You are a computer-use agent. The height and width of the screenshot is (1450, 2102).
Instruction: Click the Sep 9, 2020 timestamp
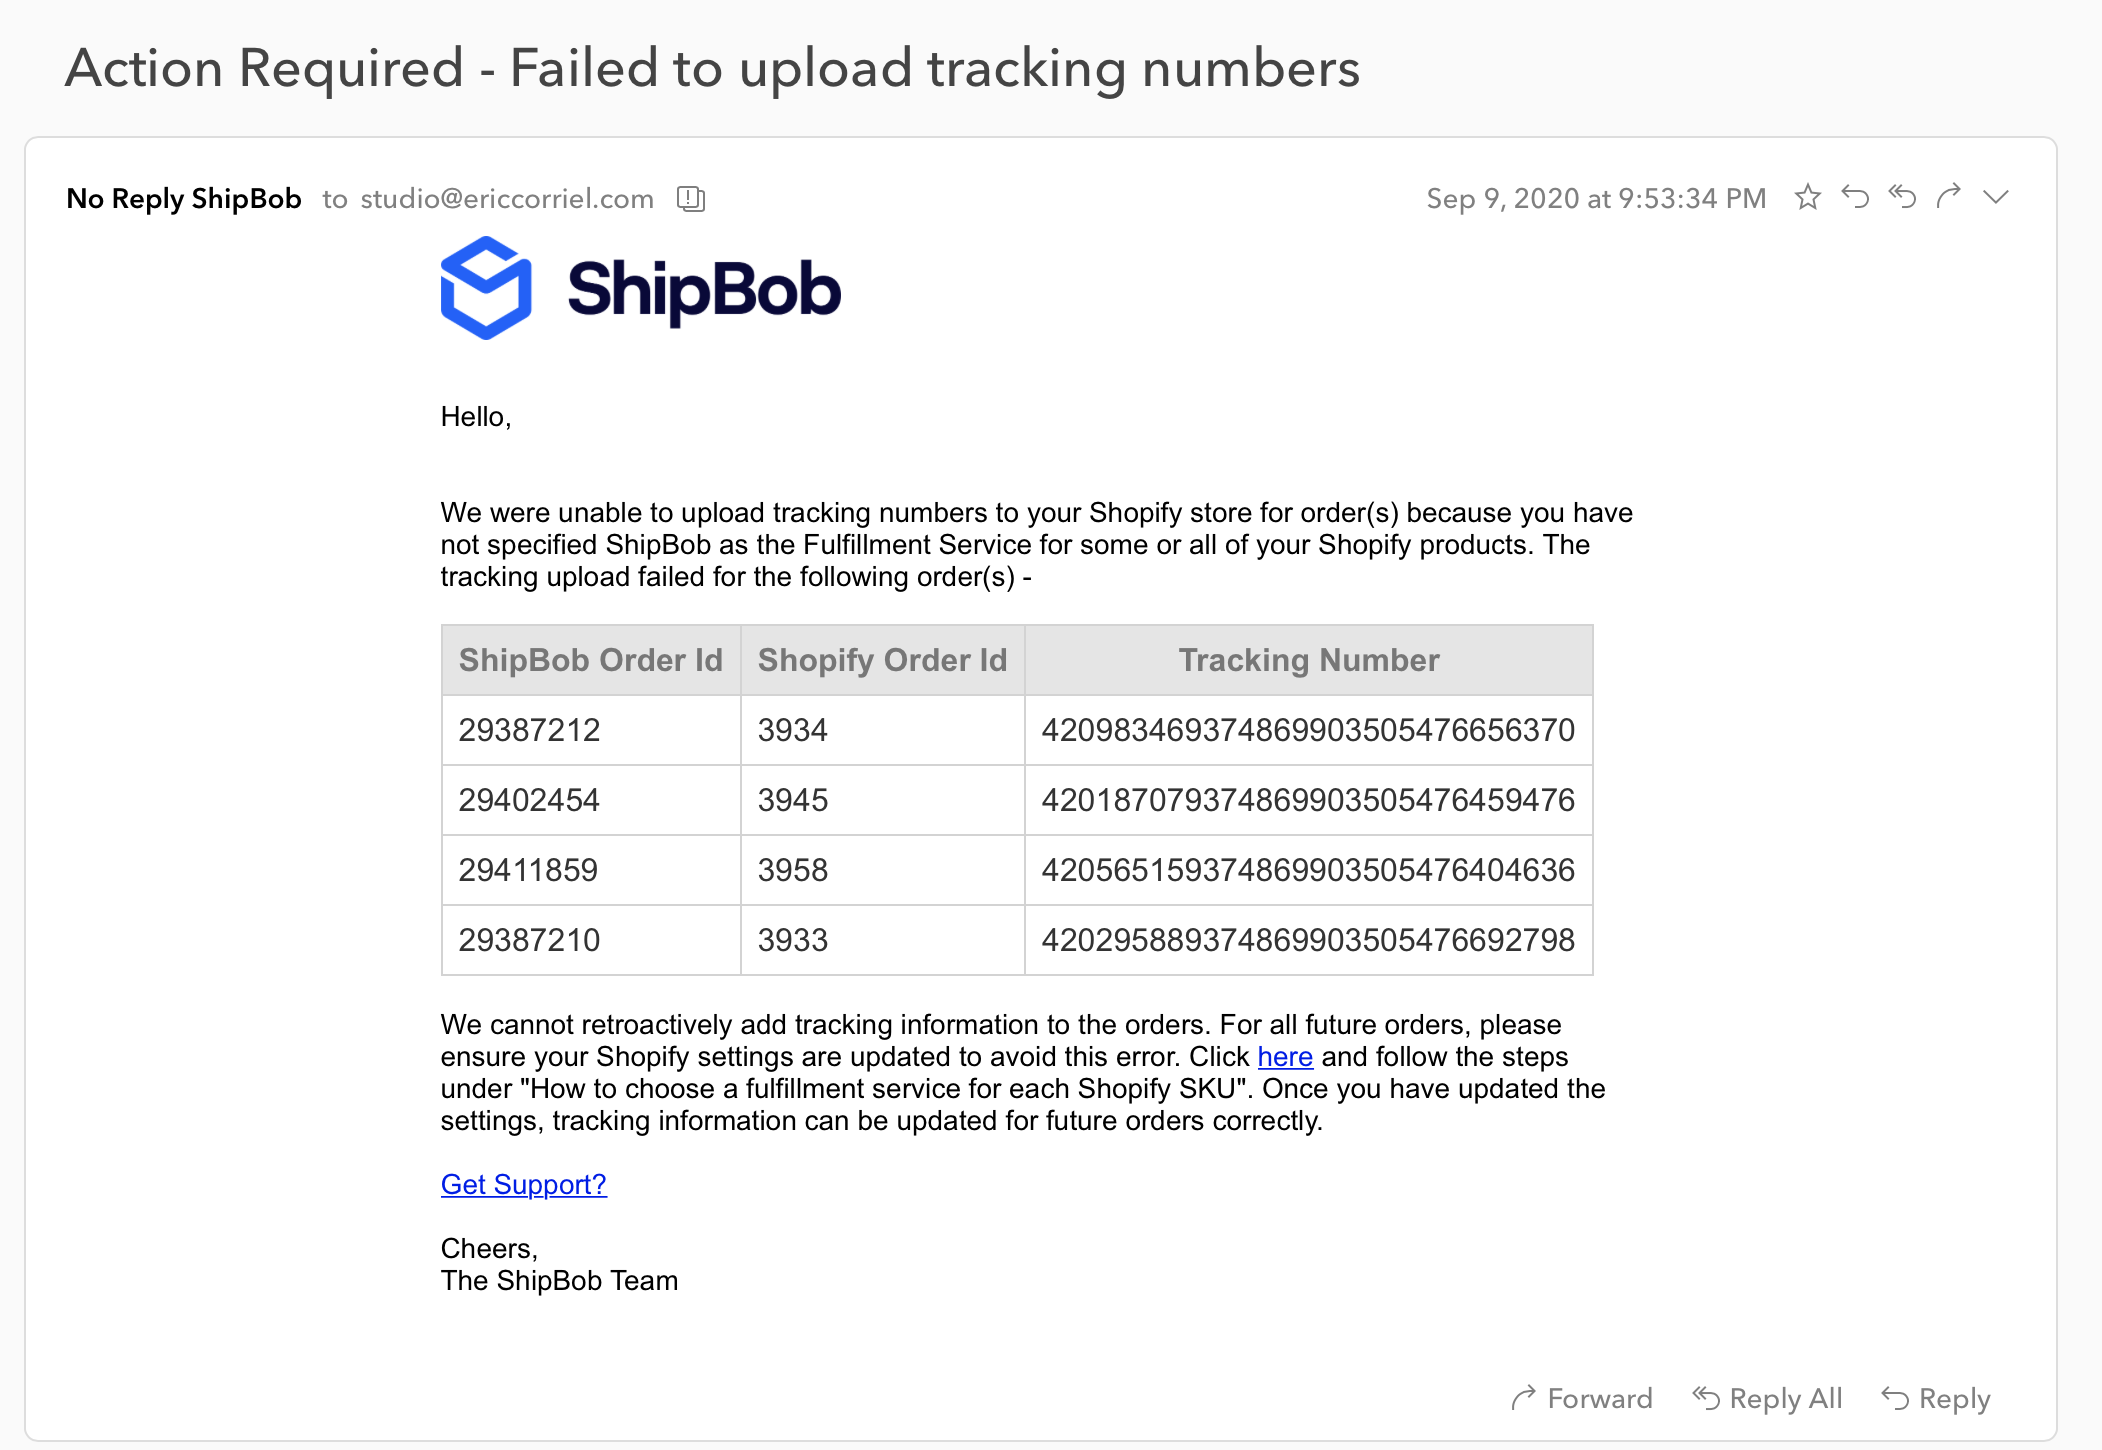tap(1596, 199)
